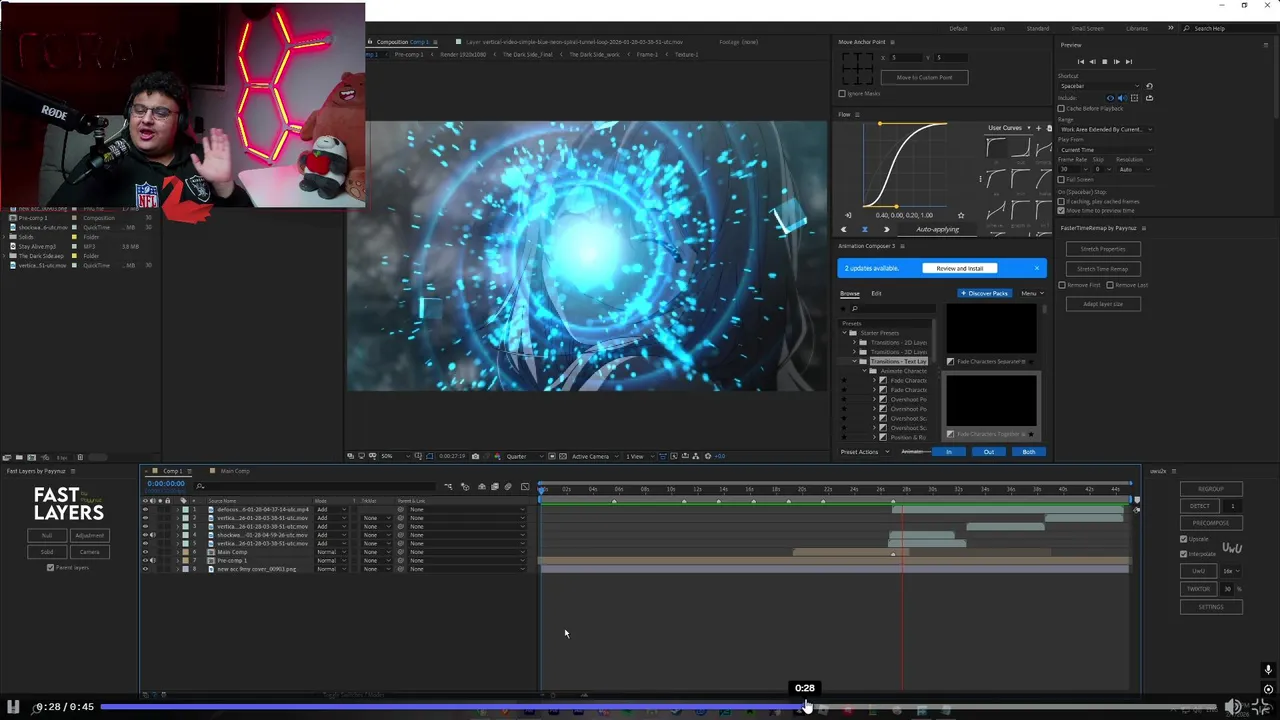Uncheck the Upscale checkbox

pyautogui.click(x=1184, y=539)
